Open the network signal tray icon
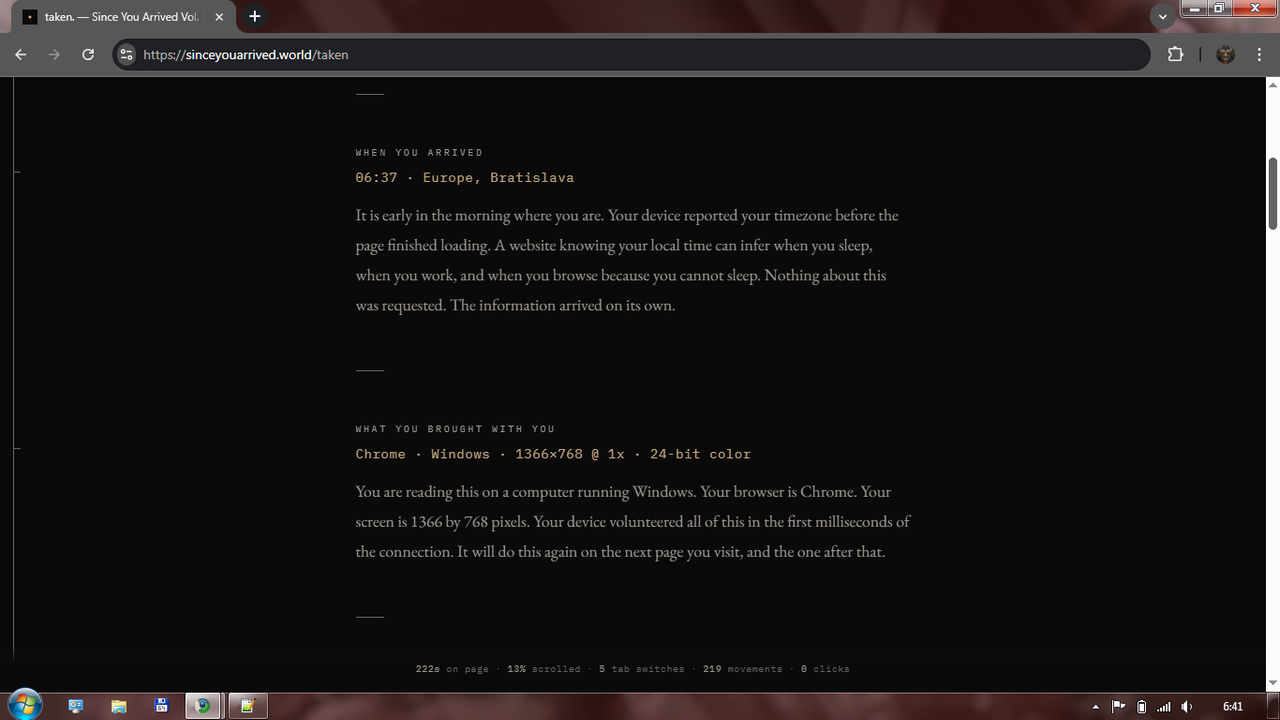This screenshot has width=1280, height=720. (1164, 707)
